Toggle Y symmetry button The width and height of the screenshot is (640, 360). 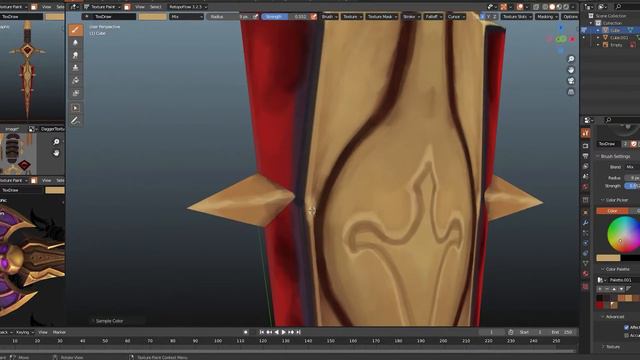click(489, 17)
